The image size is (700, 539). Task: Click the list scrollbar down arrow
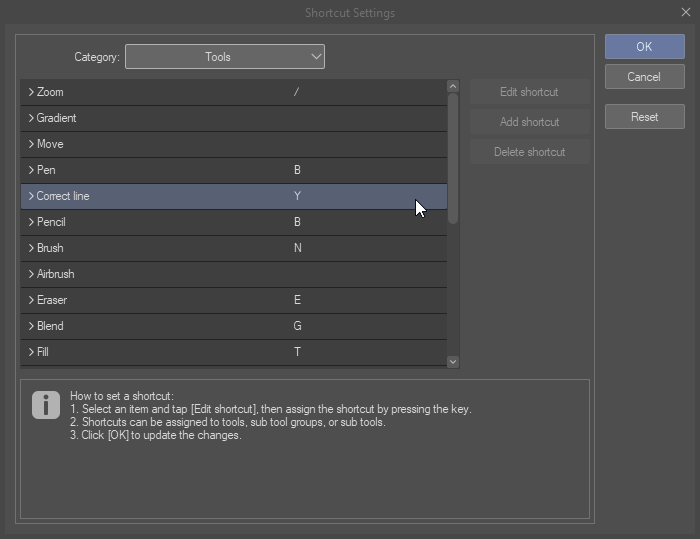(x=453, y=362)
